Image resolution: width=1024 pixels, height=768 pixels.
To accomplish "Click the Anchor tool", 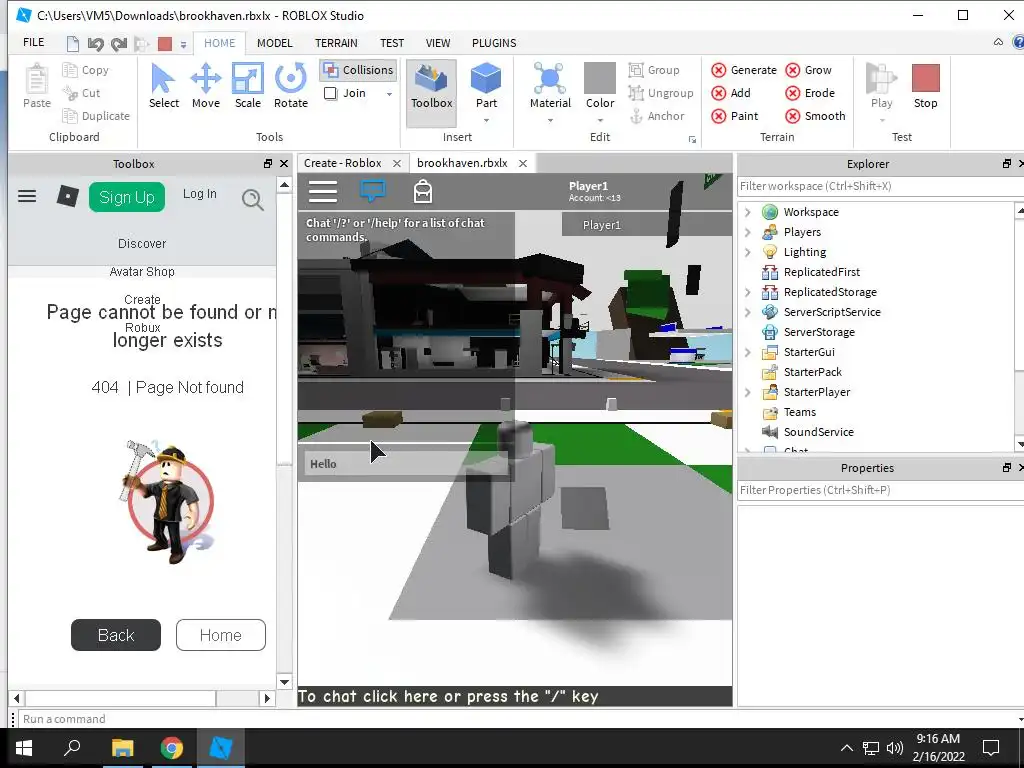I will click(x=656, y=116).
